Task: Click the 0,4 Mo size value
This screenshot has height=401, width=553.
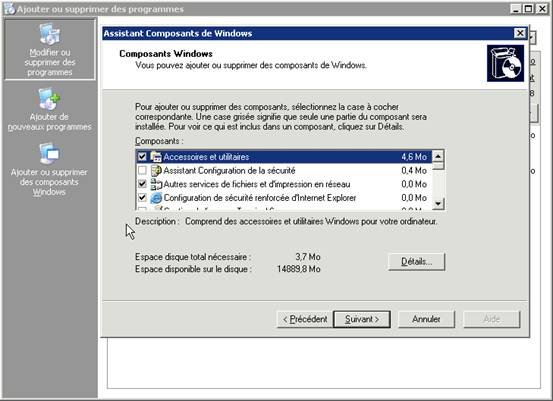Action: click(414, 170)
